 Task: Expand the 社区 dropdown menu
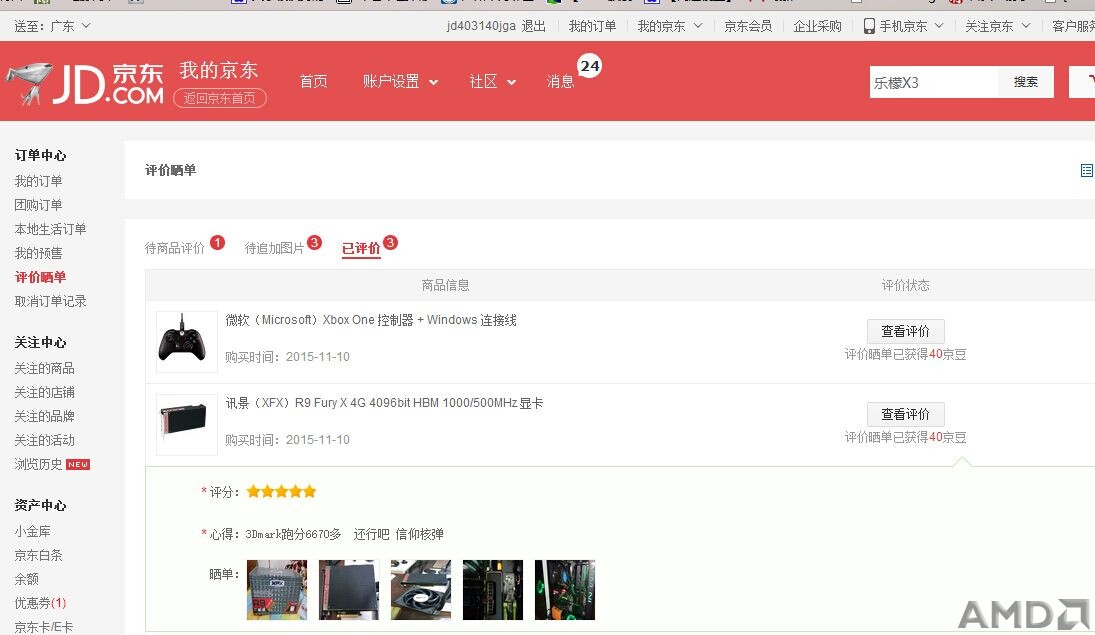click(x=492, y=82)
